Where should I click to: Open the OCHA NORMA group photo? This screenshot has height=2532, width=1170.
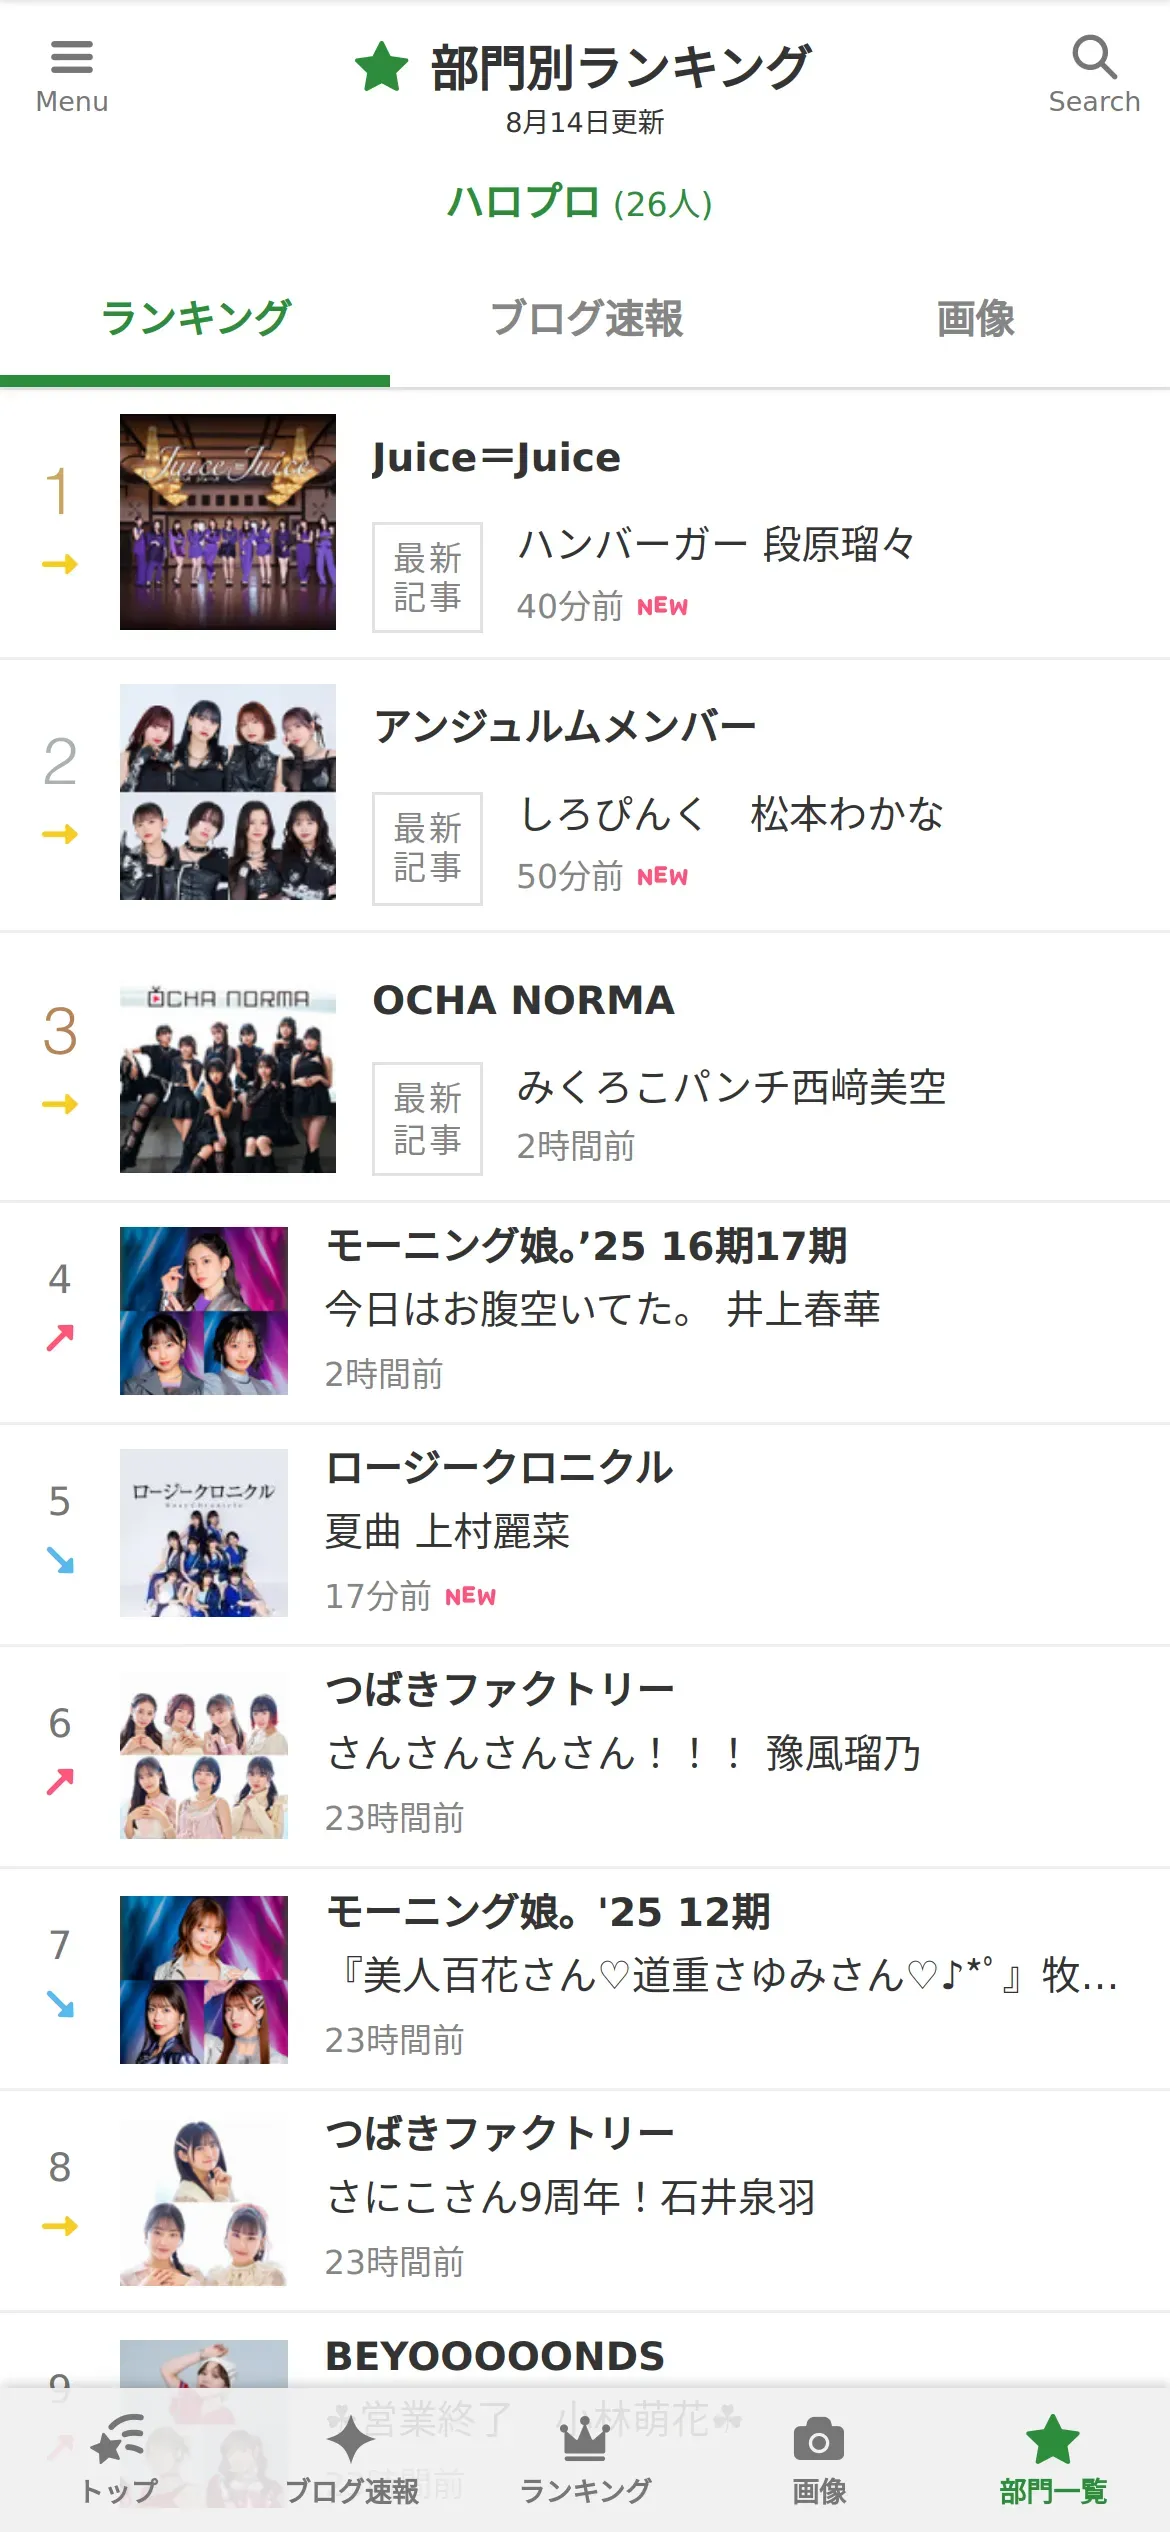228,1078
